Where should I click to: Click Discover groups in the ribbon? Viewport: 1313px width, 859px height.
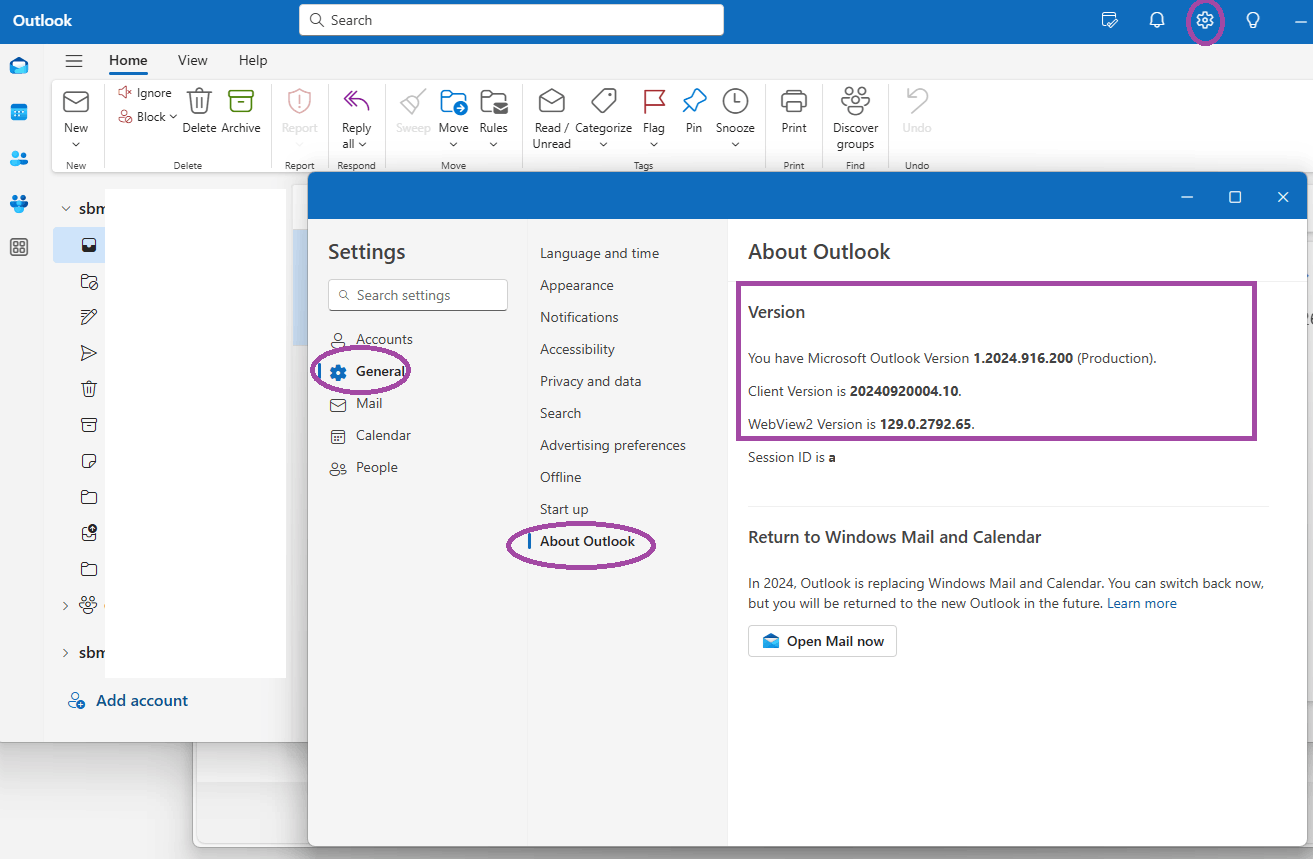856,118
